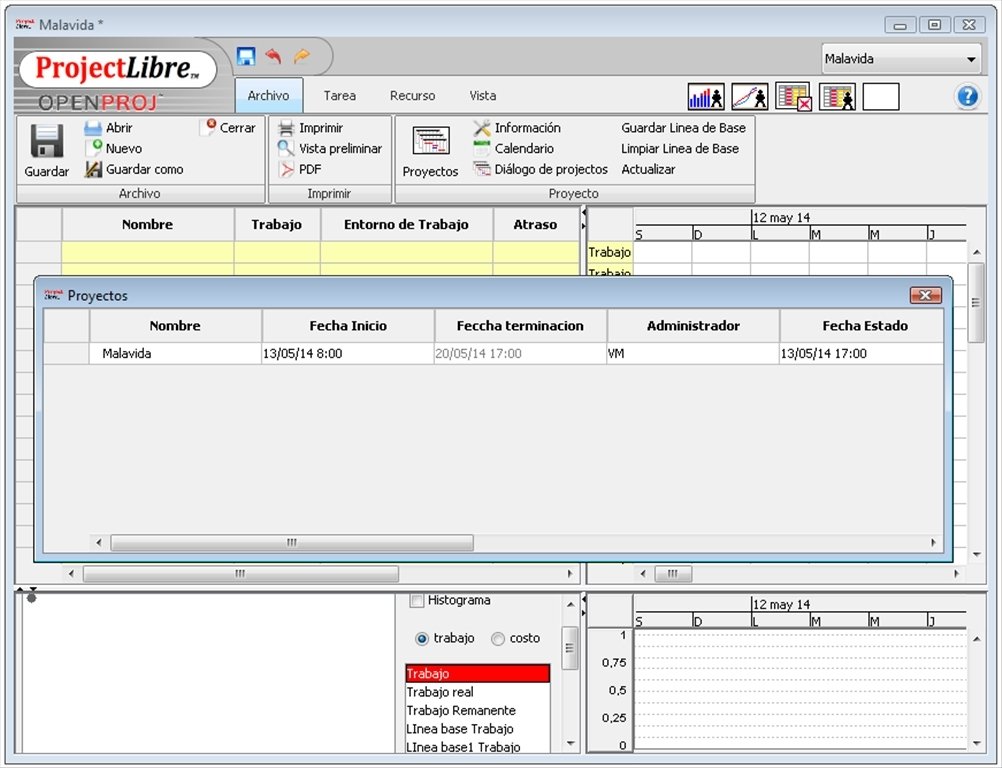Open the Malavida project dropdown
The image size is (1002, 768).
901,59
